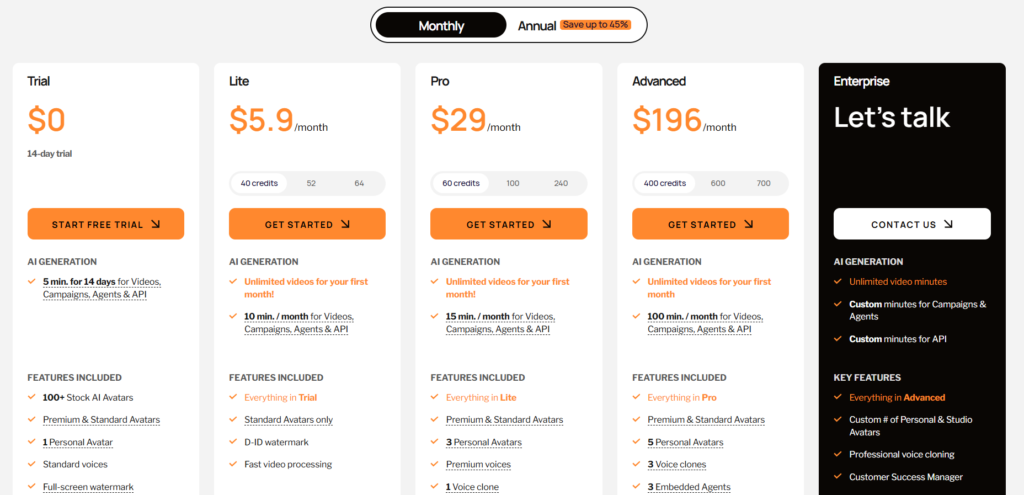Click the arrow icon on Start Free Trial

155,224
